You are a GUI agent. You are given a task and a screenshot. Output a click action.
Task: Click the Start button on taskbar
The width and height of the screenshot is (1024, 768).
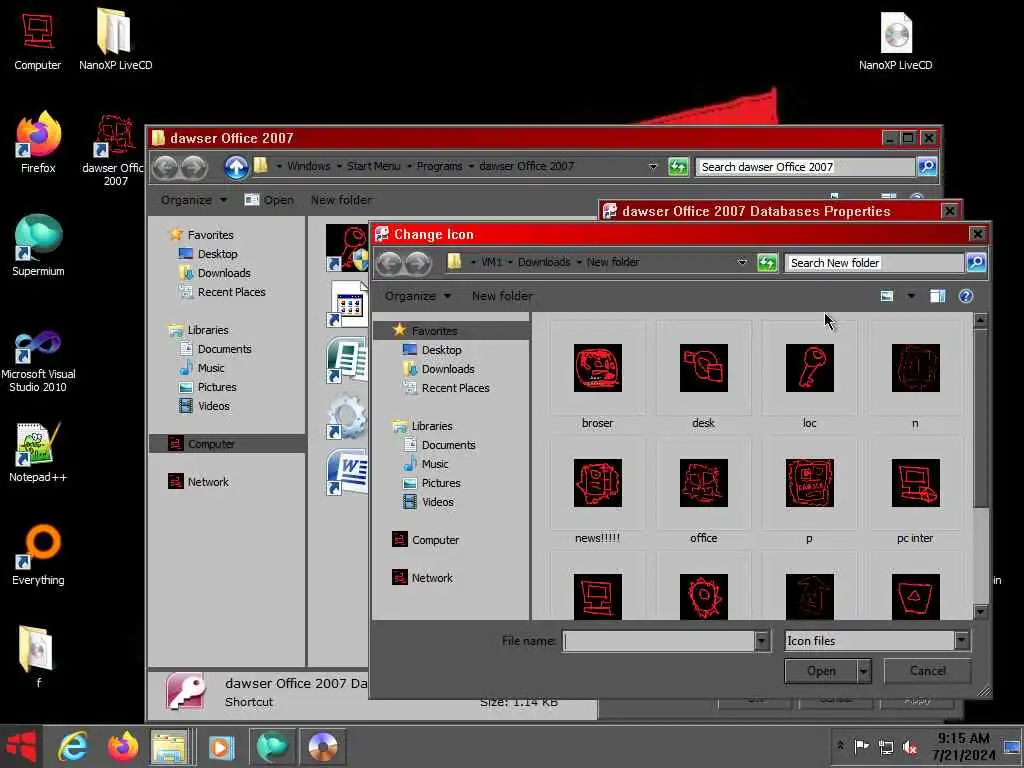pos(22,747)
